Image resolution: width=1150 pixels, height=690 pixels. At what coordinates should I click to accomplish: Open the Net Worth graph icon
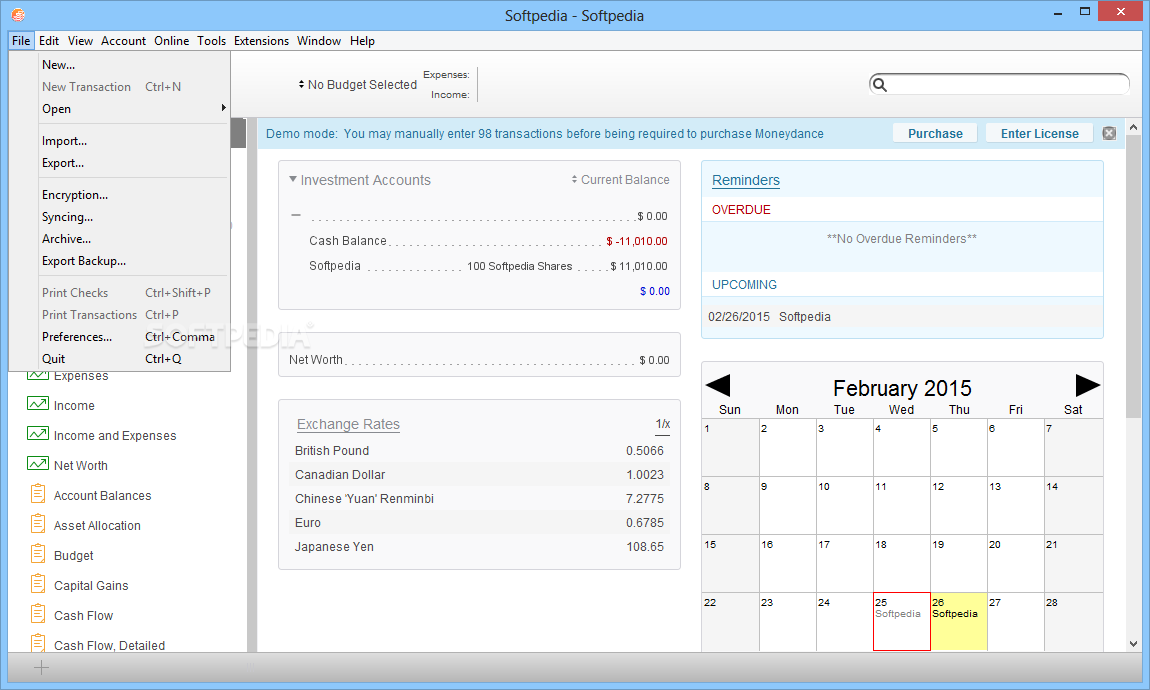pyautogui.click(x=37, y=463)
